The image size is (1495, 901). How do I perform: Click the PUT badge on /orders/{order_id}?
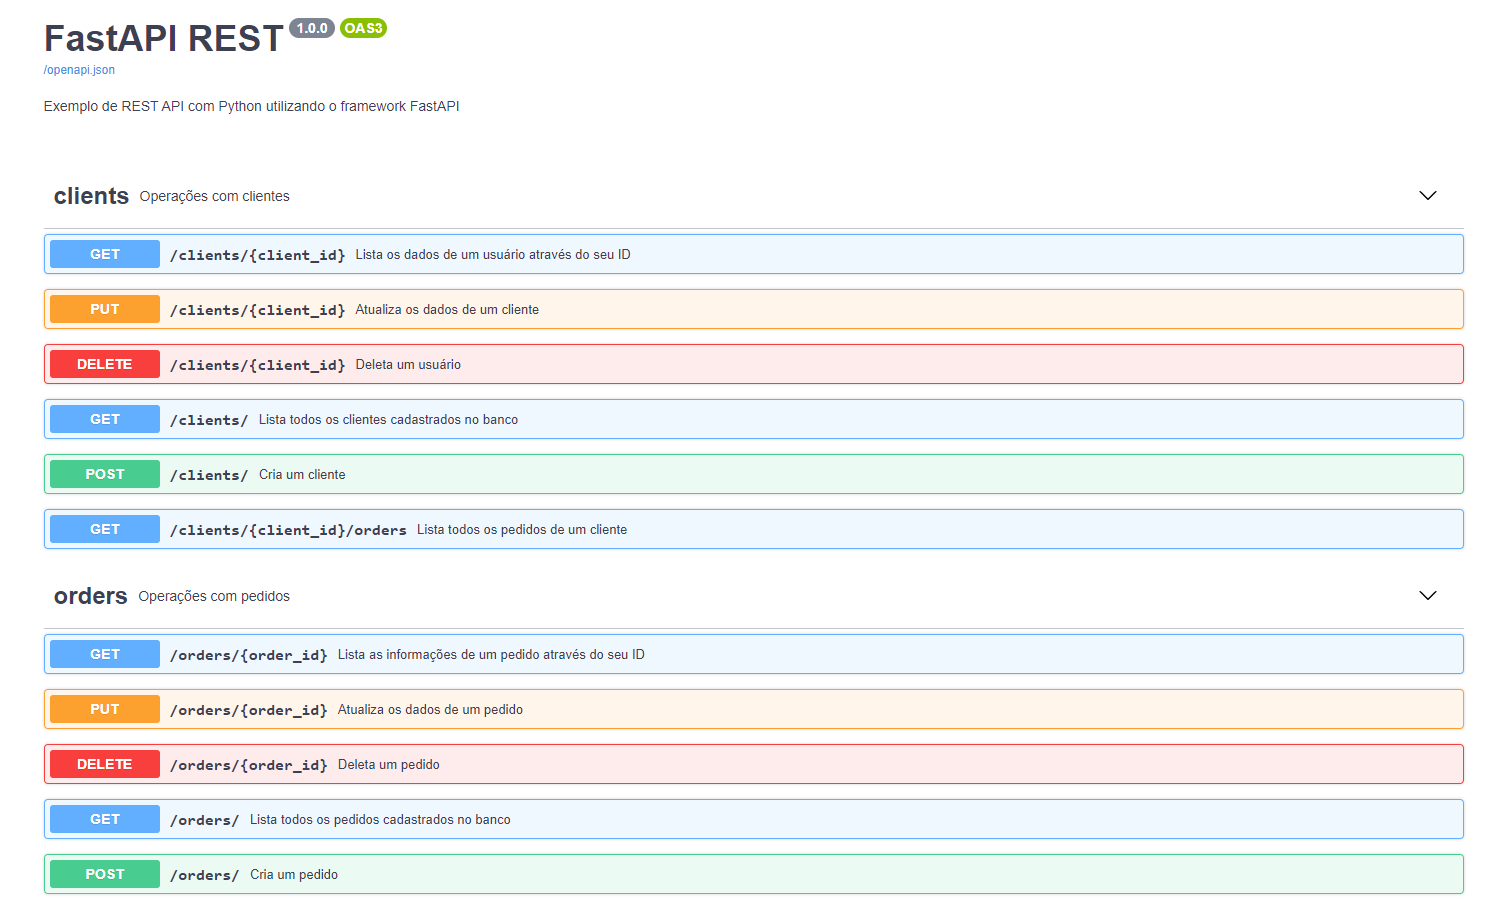[104, 708]
